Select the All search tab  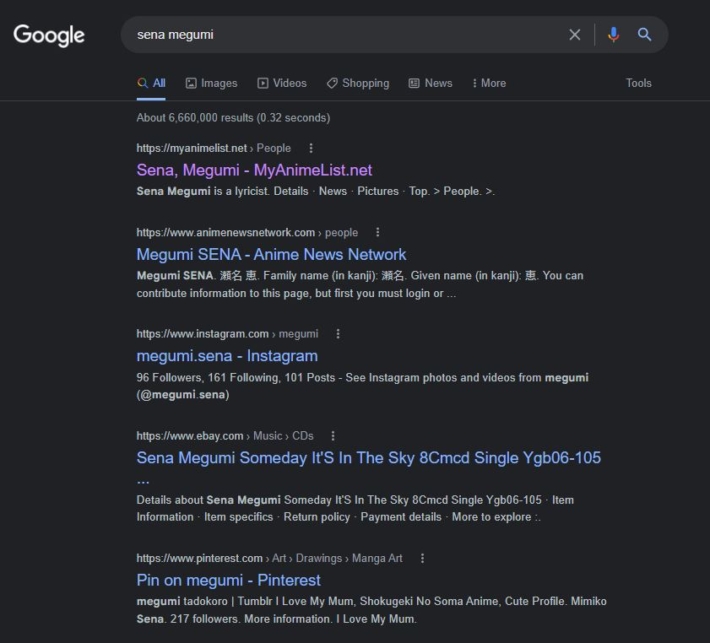pyautogui.click(x=151, y=83)
